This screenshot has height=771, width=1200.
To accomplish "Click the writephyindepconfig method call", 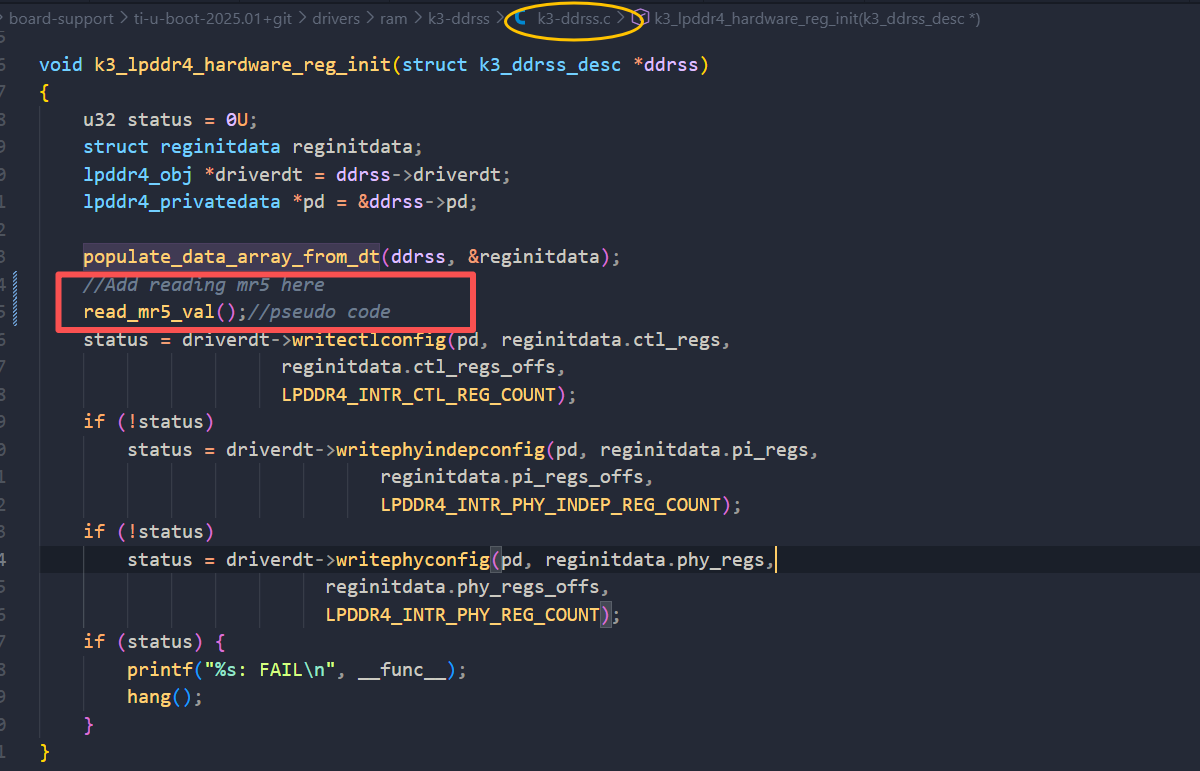I will [x=441, y=450].
